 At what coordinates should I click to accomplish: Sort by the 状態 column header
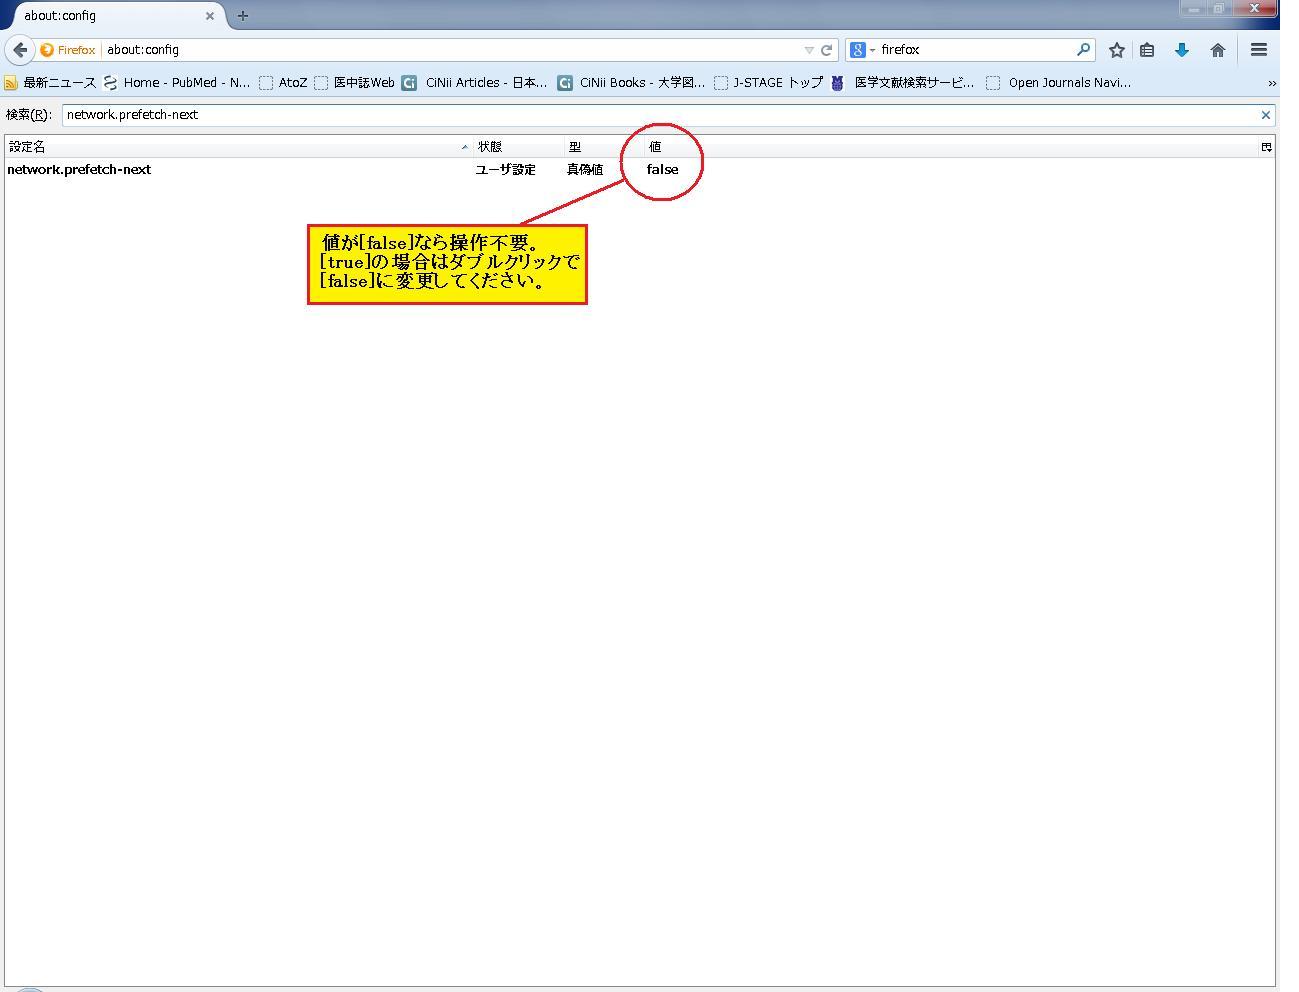(518, 147)
